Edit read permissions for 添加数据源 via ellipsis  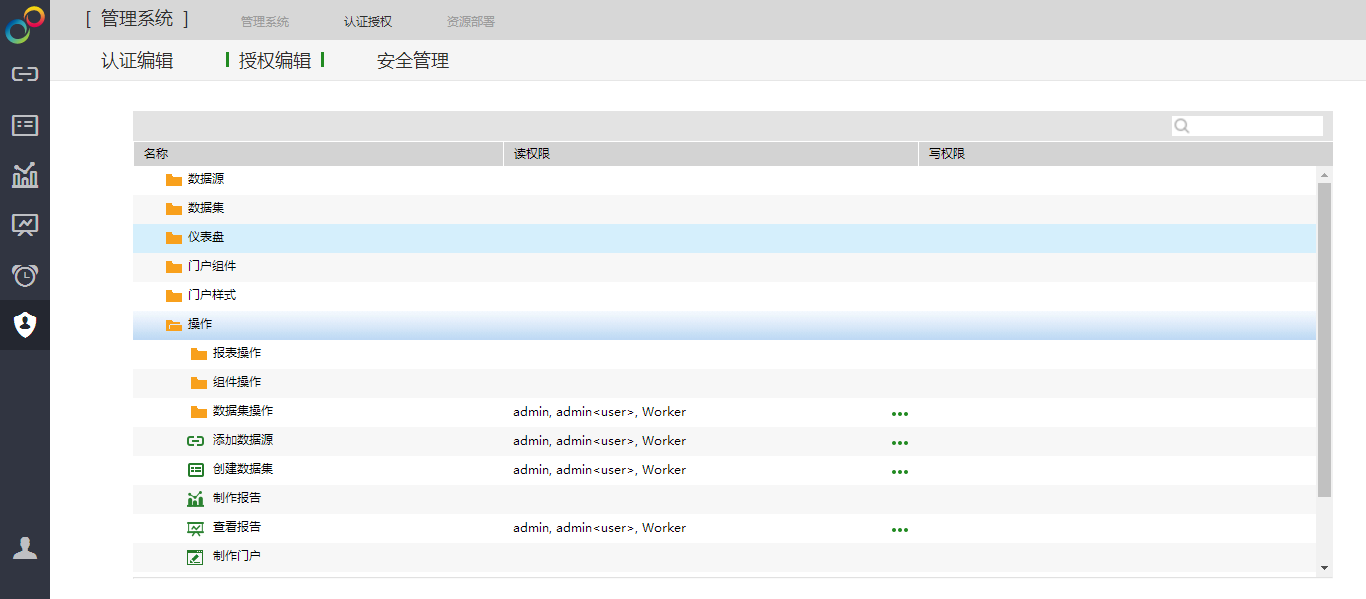tap(900, 442)
